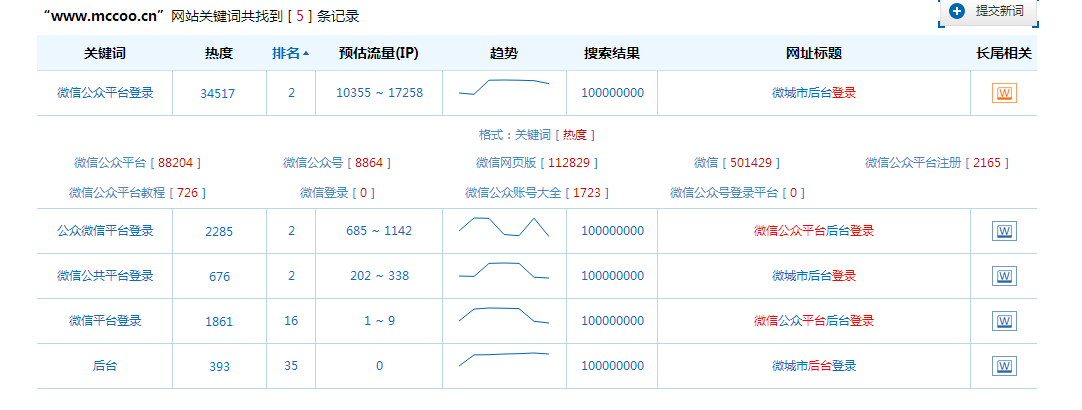Open keyword link 微信平台登录
The width and height of the screenshot is (1082, 410).
pyautogui.click(x=105, y=320)
